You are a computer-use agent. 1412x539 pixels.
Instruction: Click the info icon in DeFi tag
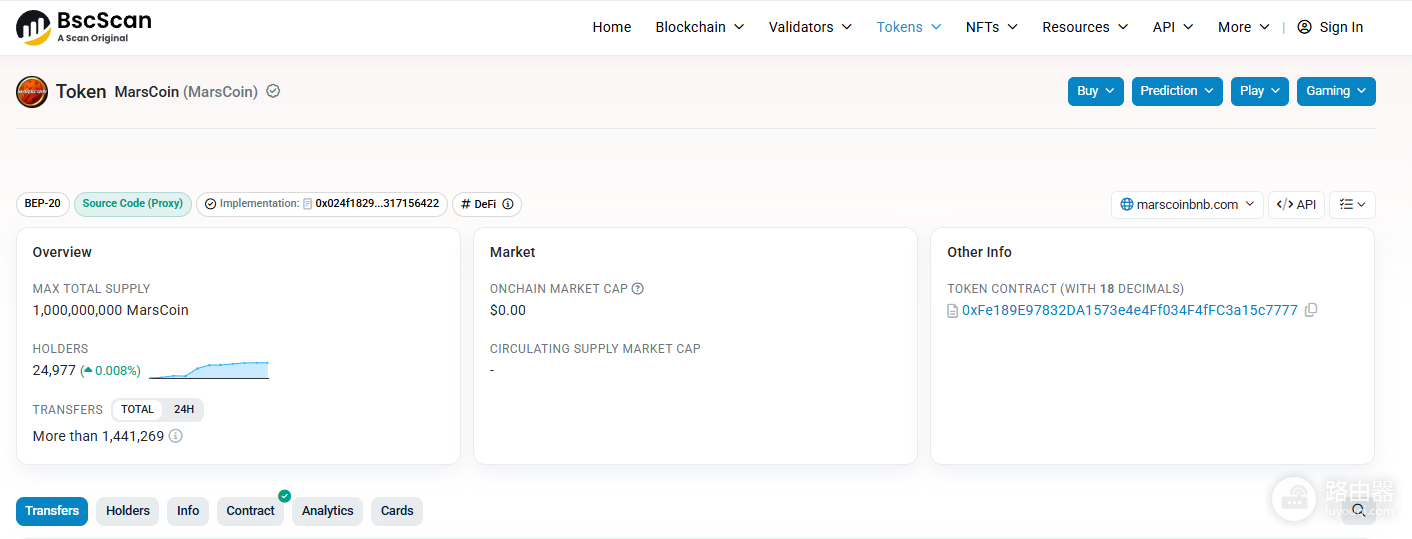[x=508, y=204]
